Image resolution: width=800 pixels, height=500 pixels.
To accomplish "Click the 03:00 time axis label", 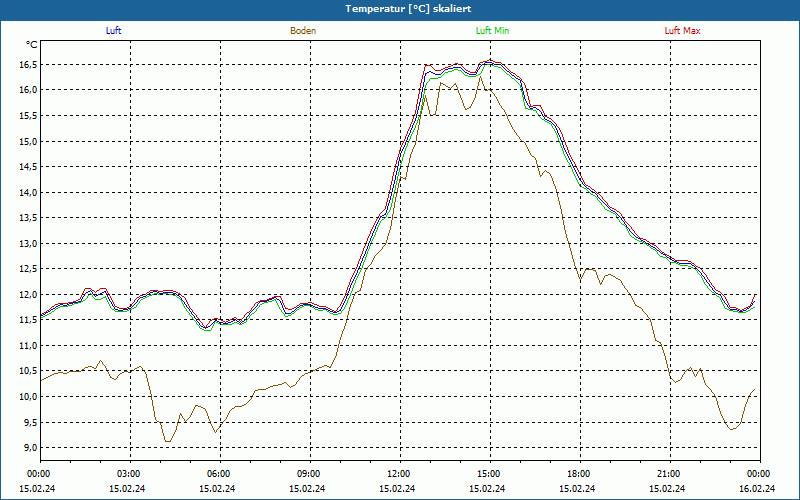I will pos(130,474).
